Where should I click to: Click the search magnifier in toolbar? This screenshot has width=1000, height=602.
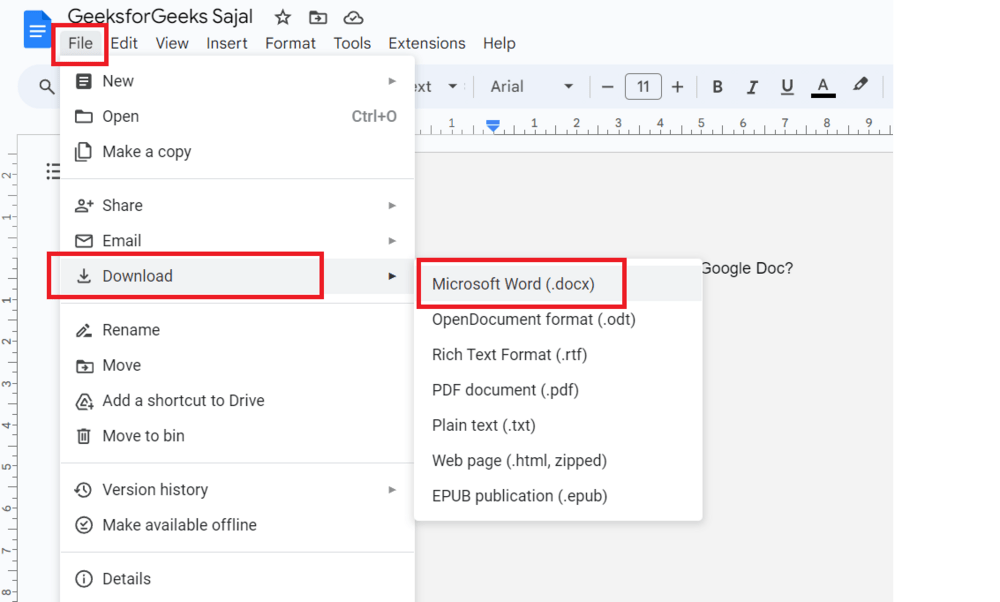pos(47,86)
